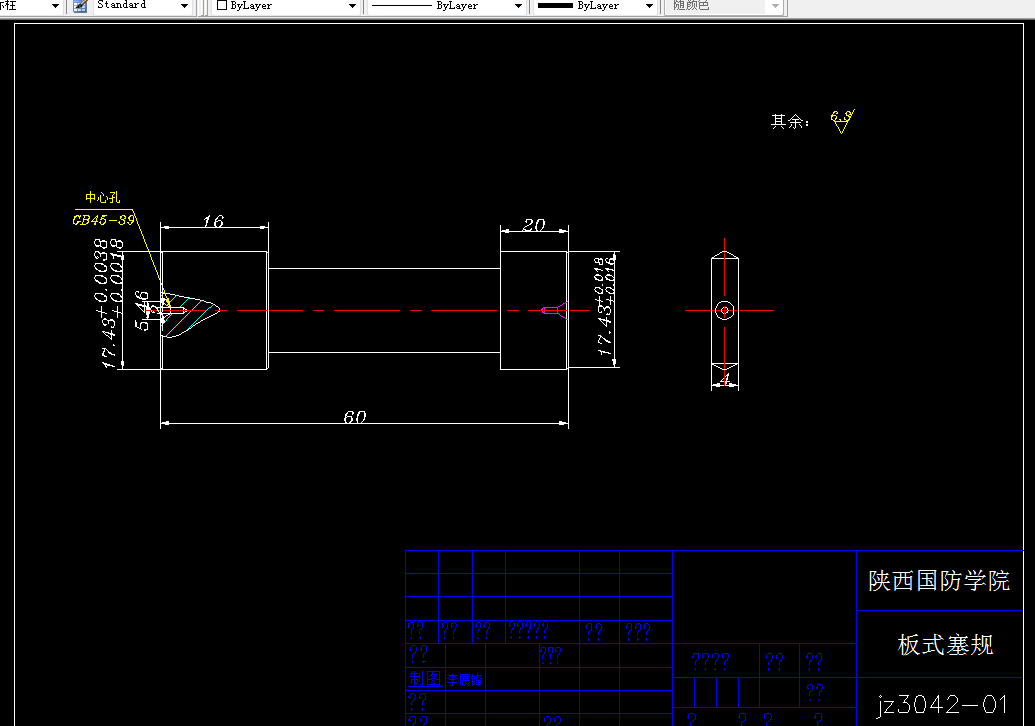1035x726 pixels.
Task: Select the 20 dimension text
Action: pyautogui.click(x=533, y=225)
